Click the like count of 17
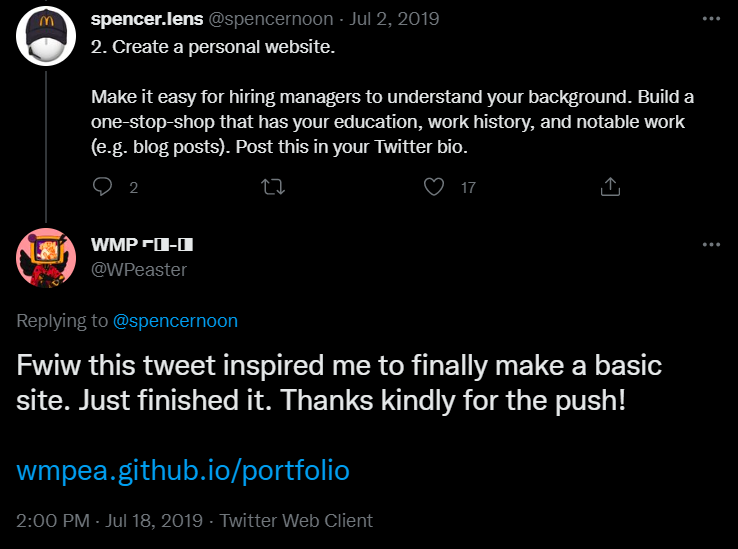738x549 pixels. [x=467, y=187]
